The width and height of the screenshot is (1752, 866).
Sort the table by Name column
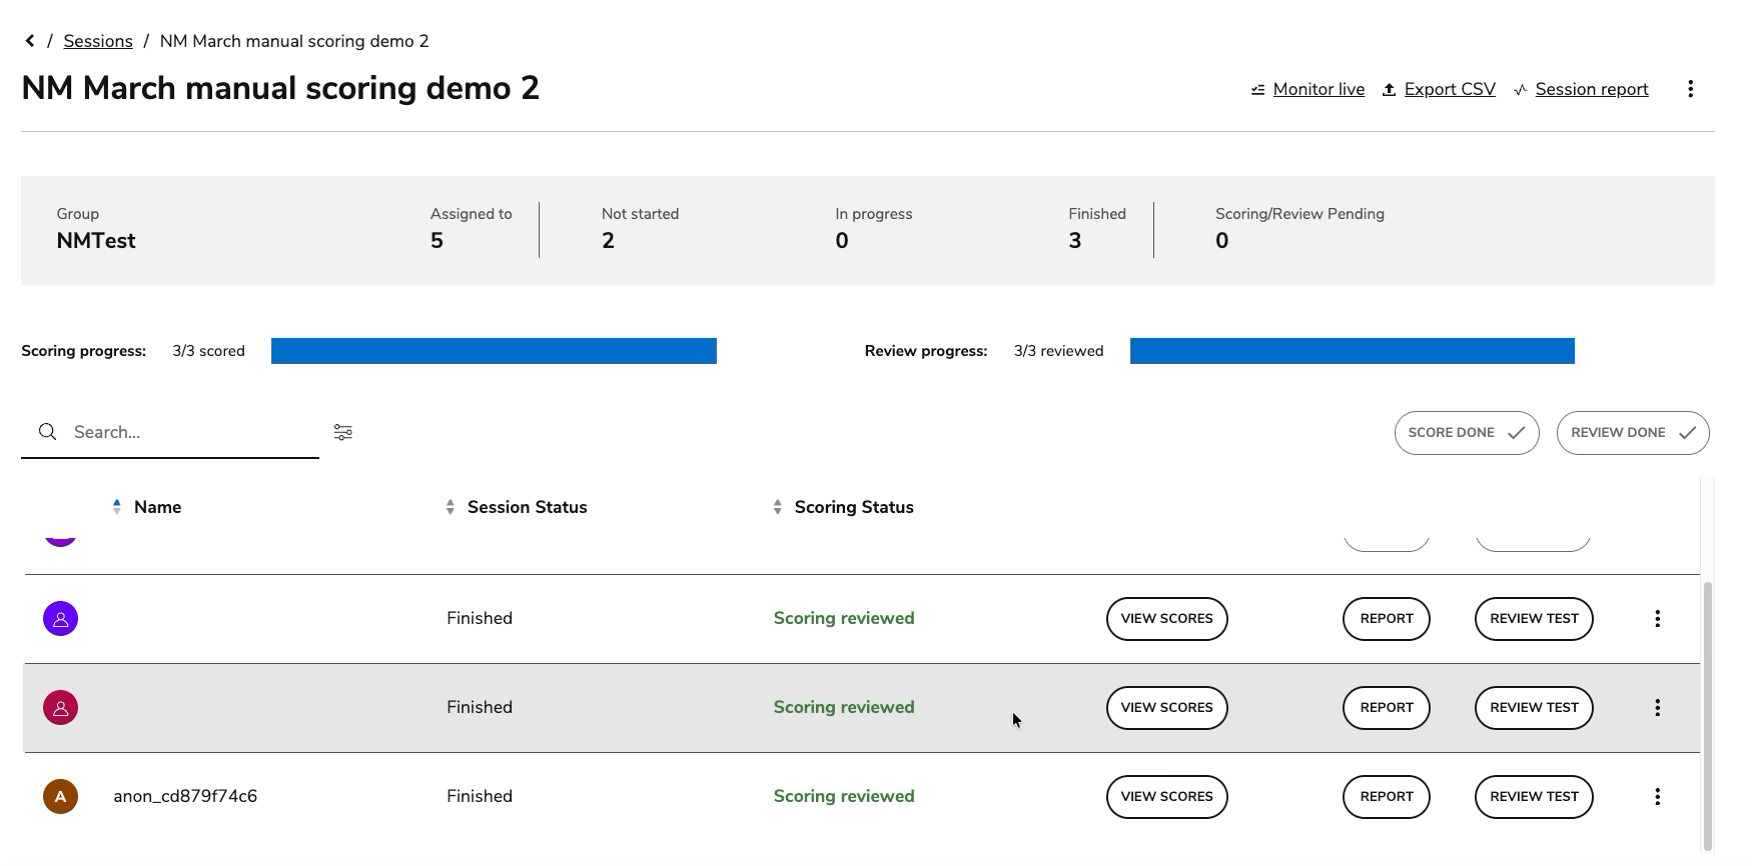point(157,507)
